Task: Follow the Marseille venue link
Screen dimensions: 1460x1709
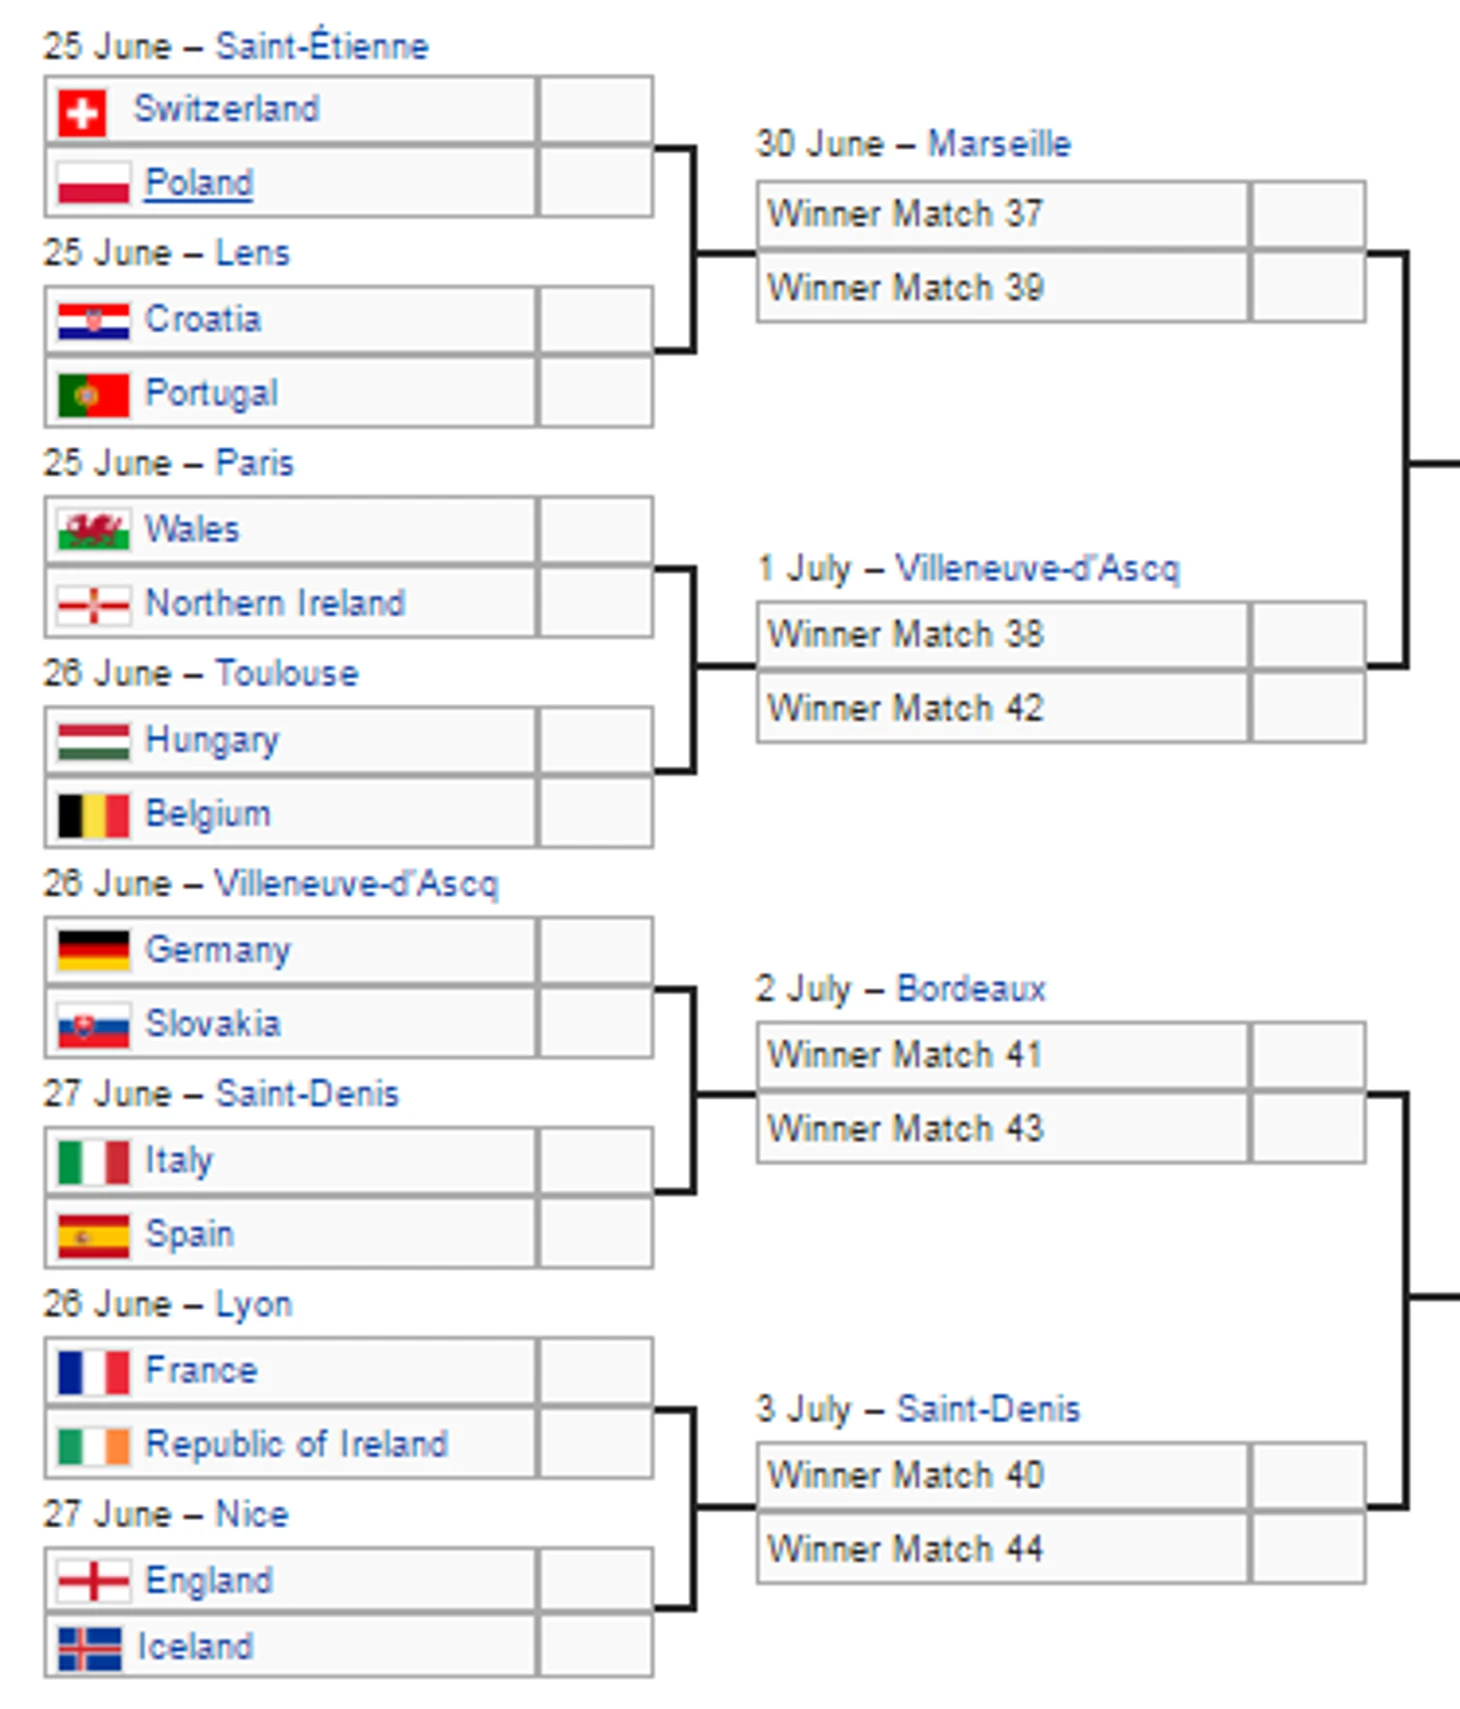Action: (998, 144)
